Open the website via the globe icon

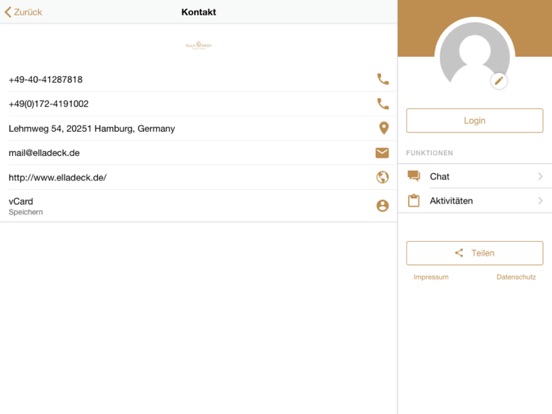click(x=382, y=177)
